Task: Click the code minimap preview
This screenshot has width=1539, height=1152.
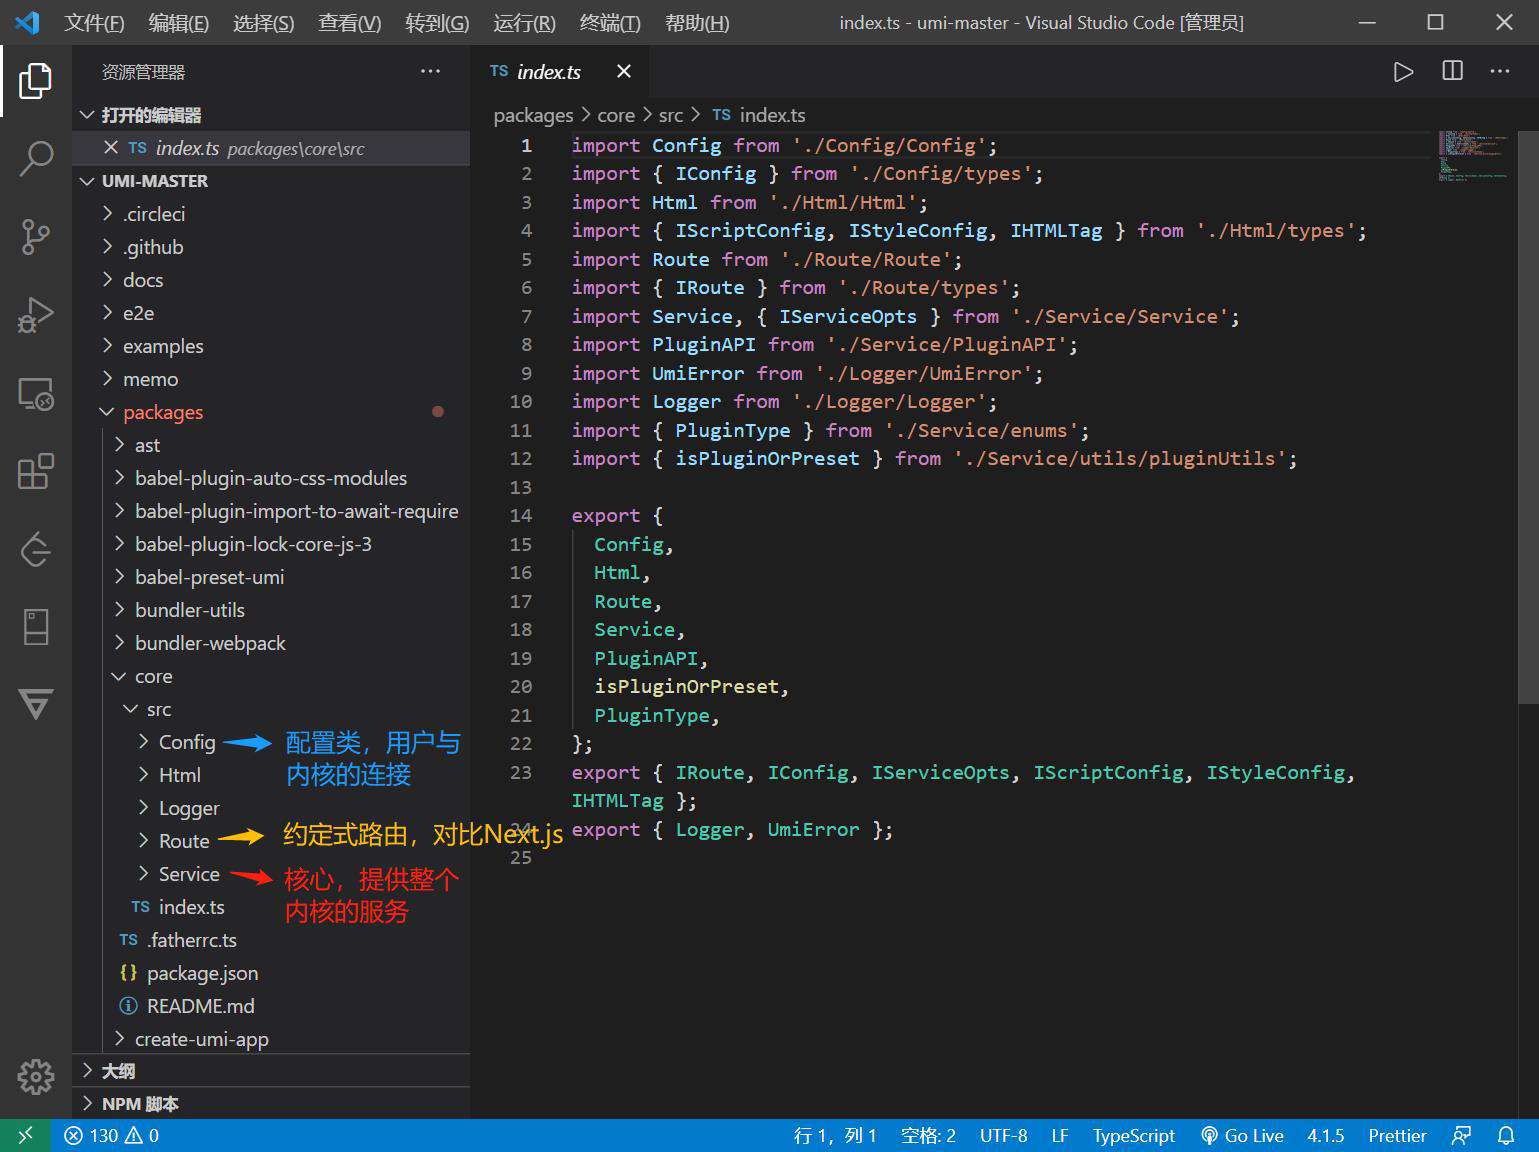Action: (x=1474, y=157)
